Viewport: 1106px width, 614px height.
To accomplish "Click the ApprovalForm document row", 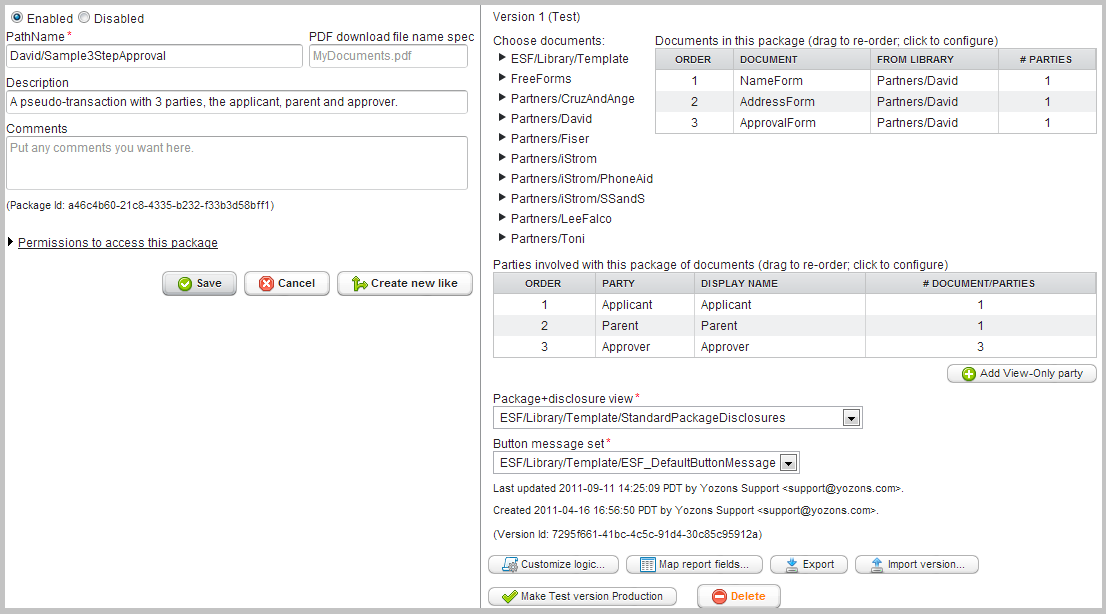I will [x=777, y=123].
